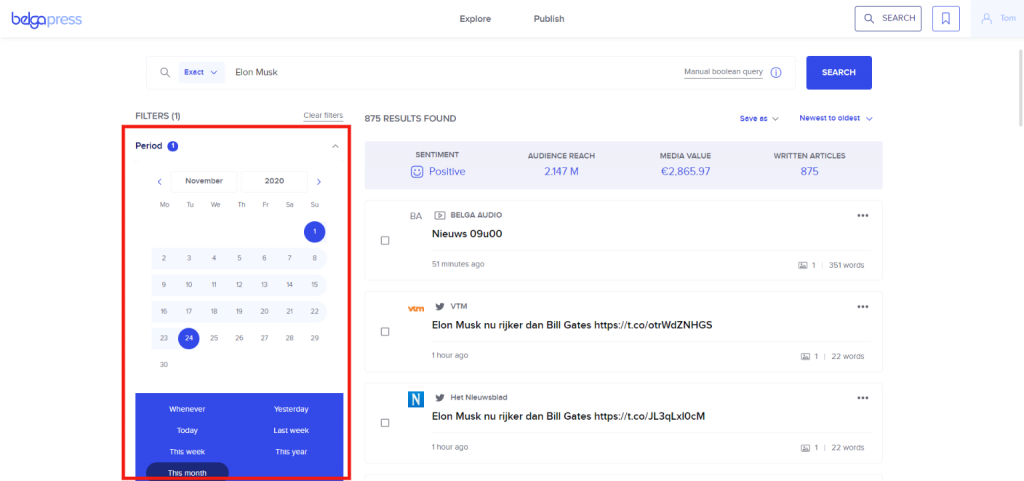Open the November month dropdown

click(x=204, y=181)
